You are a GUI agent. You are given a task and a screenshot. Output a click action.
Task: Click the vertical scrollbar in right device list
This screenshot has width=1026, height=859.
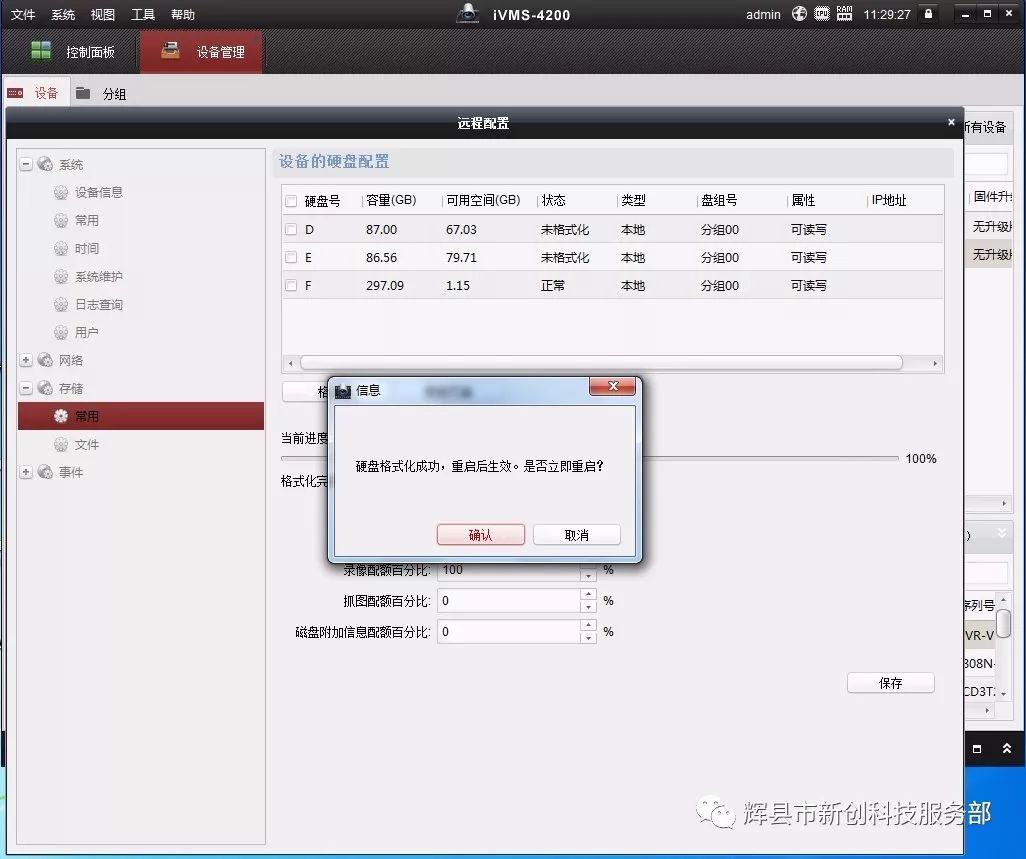(1004, 623)
